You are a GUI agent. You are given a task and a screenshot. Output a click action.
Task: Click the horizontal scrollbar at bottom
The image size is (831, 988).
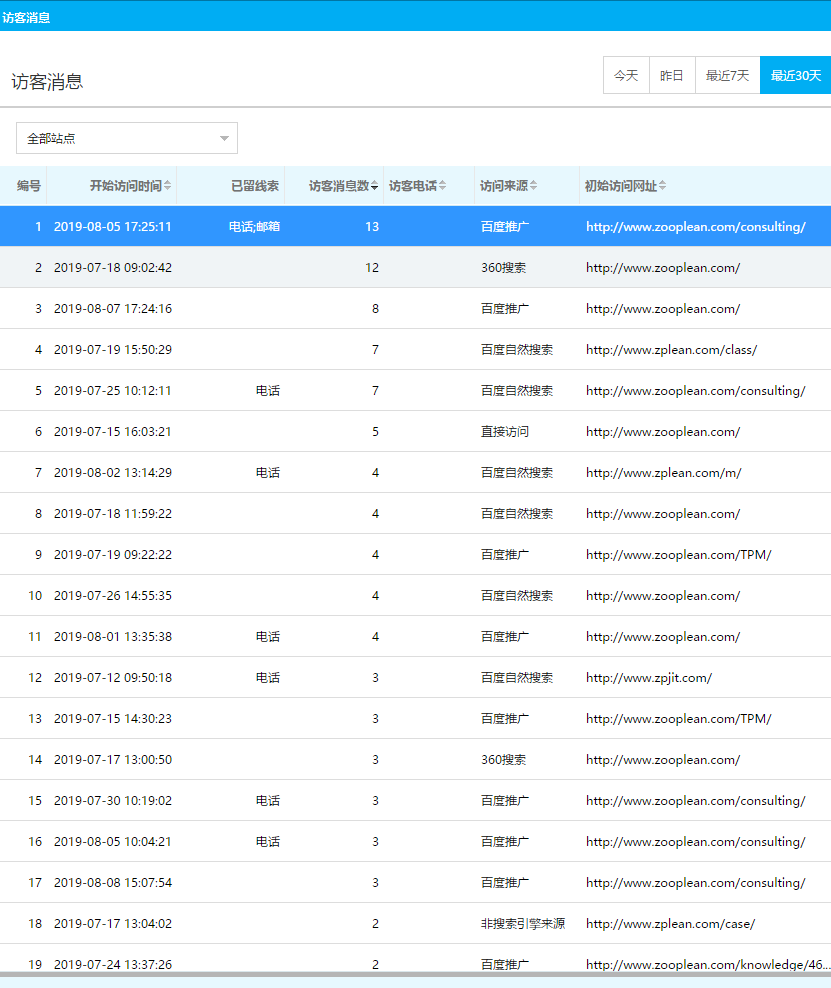point(415,974)
